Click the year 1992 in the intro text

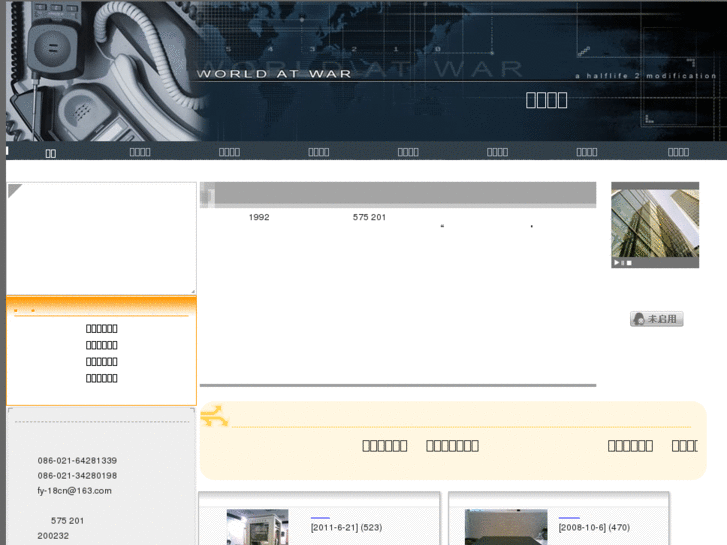click(x=259, y=217)
